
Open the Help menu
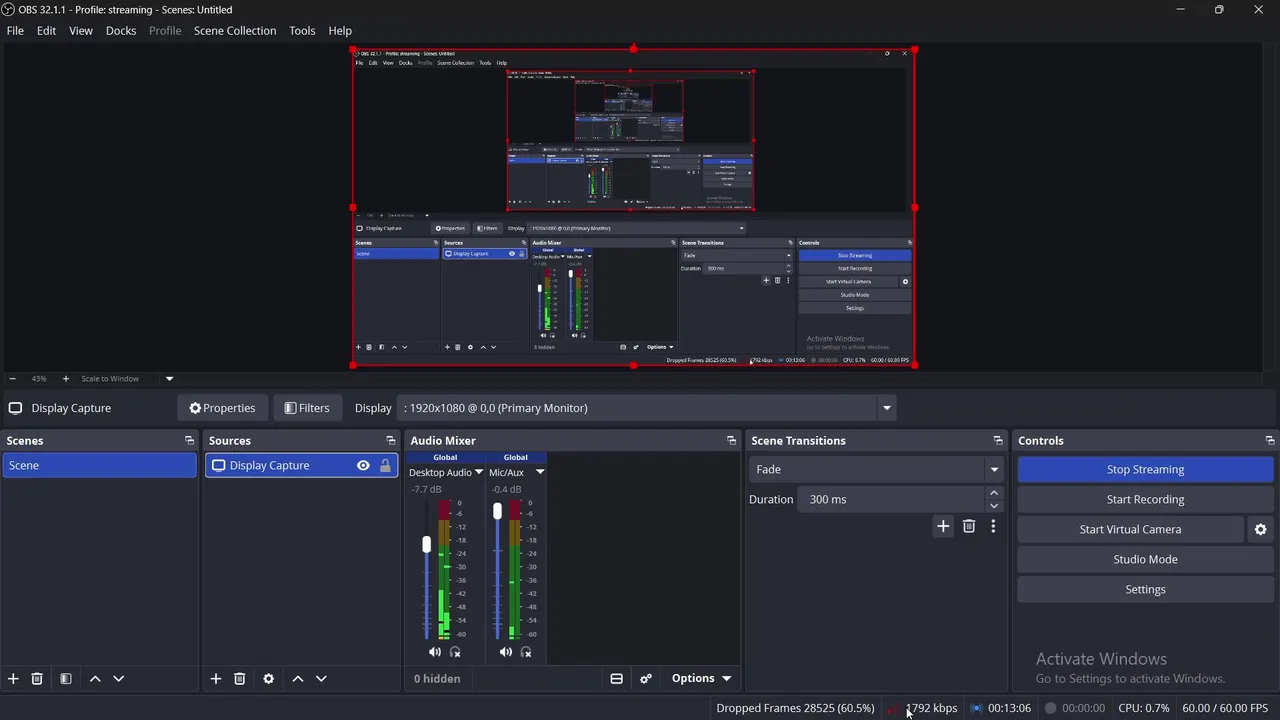pos(340,31)
